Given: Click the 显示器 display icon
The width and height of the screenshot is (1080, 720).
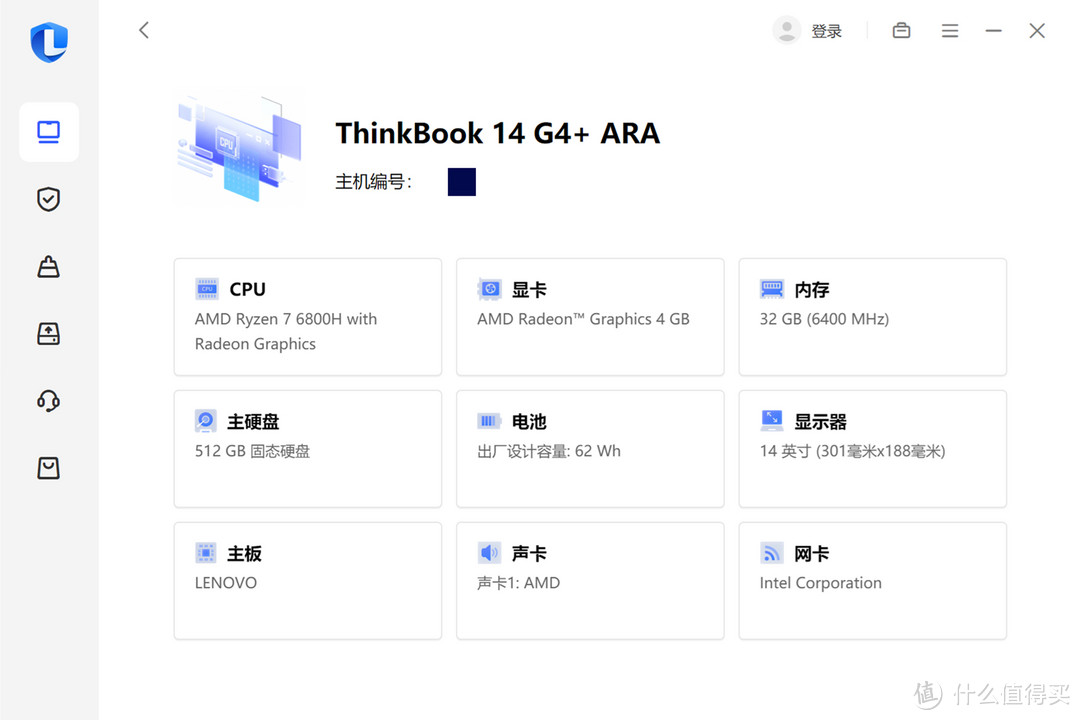Looking at the screenshot, I should [771, 420].
